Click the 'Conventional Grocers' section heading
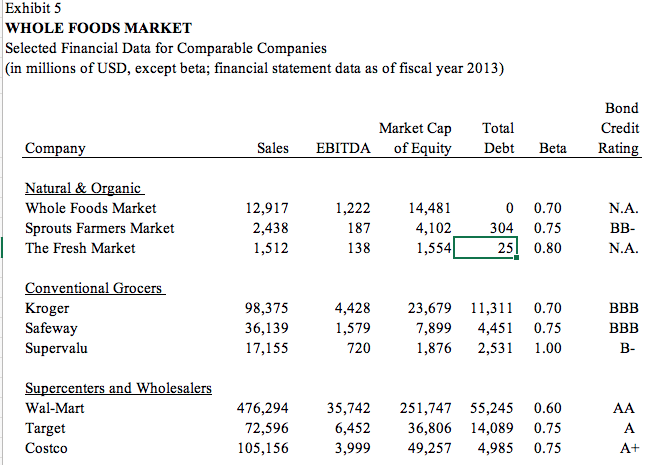 pos(94,288)
